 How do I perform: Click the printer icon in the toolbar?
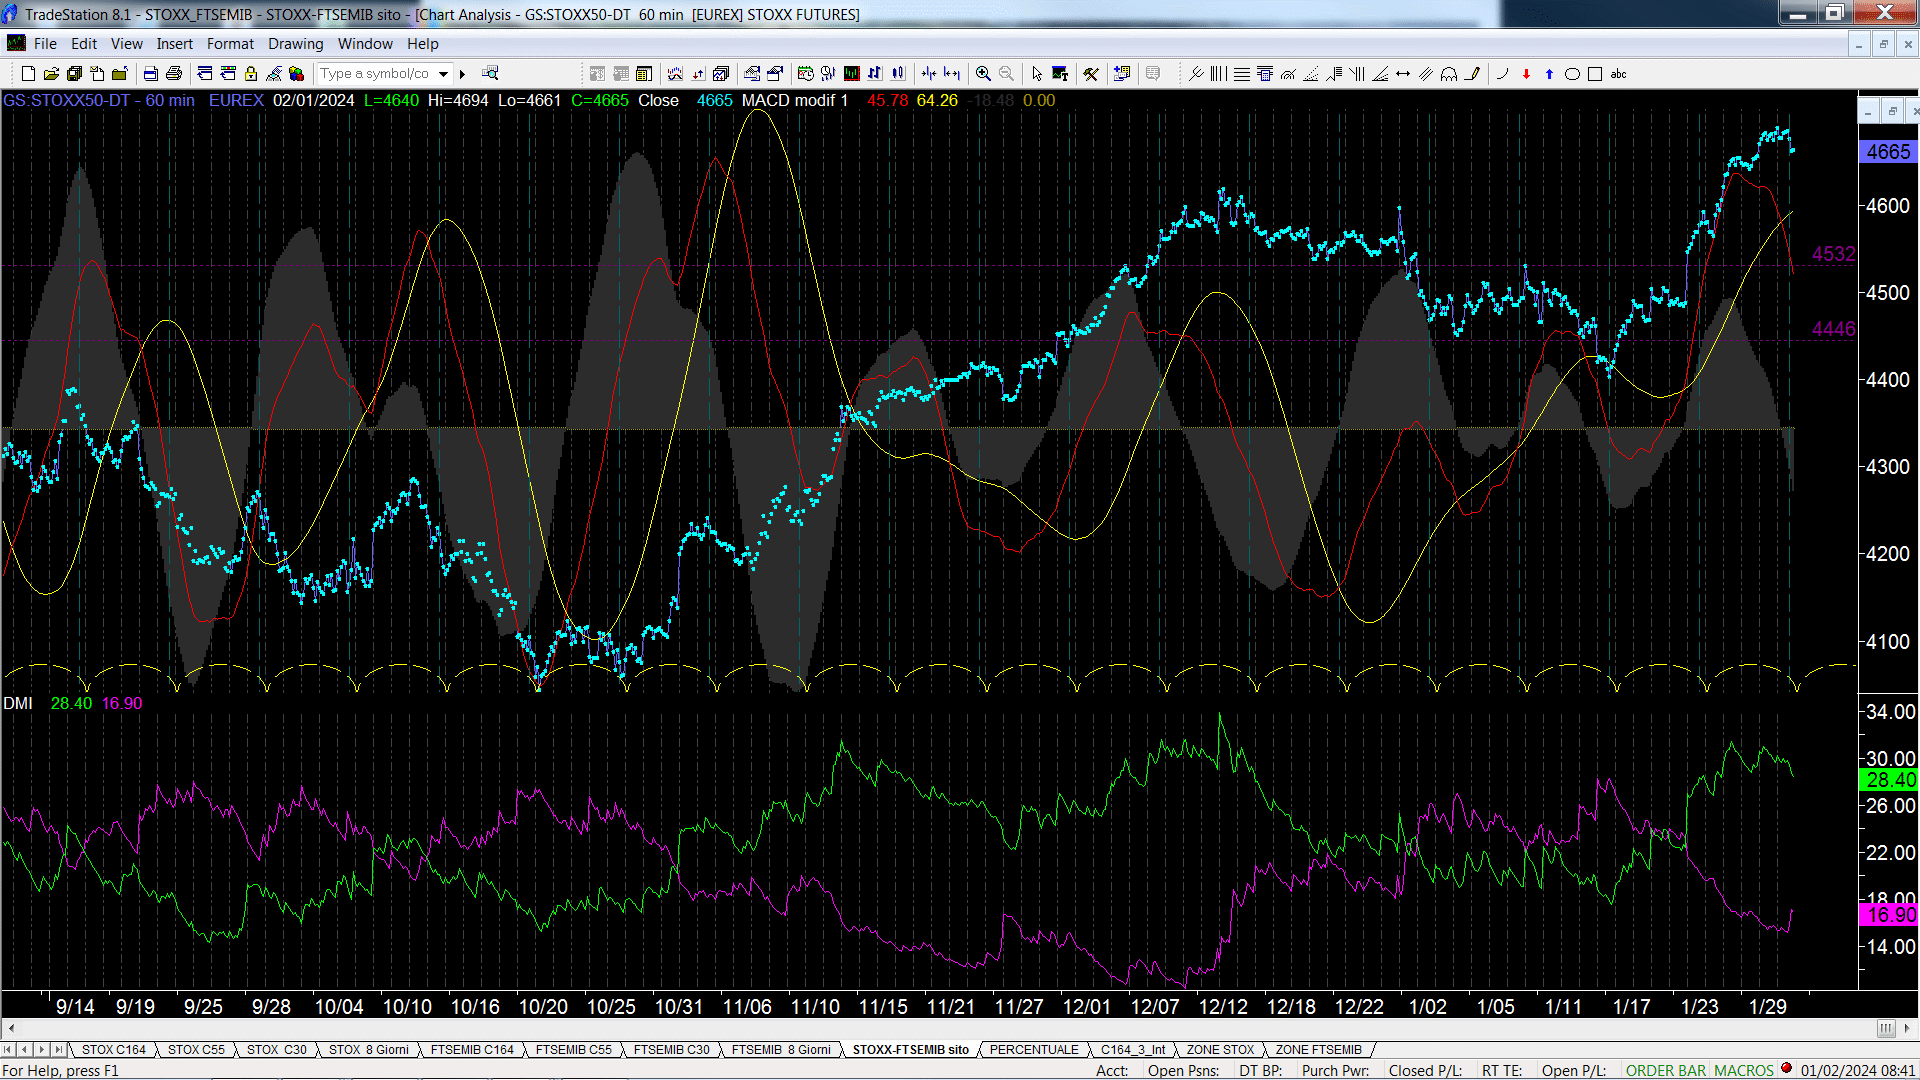point(174,74)
